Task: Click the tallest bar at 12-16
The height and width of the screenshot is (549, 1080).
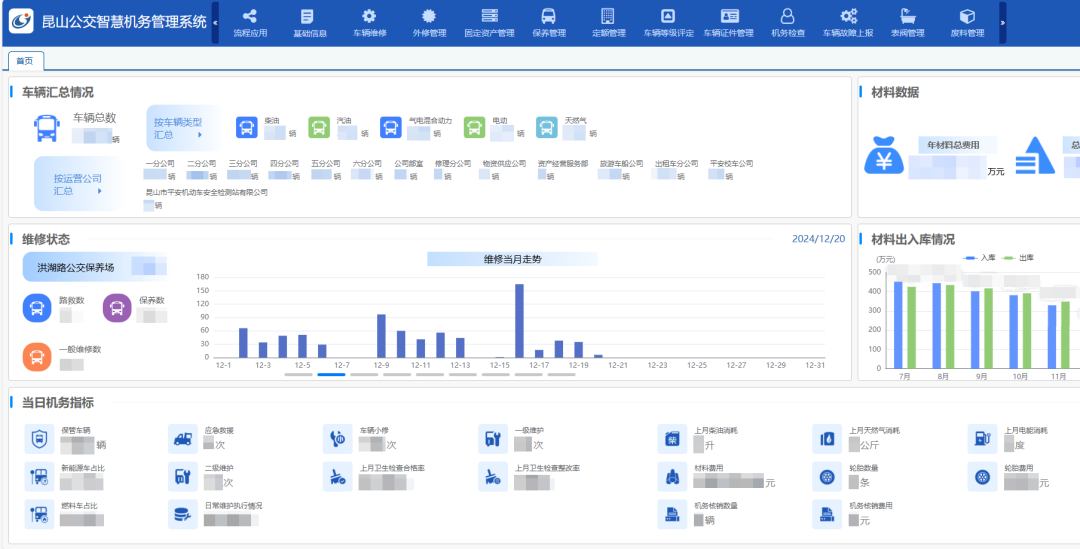Action: 519,320
